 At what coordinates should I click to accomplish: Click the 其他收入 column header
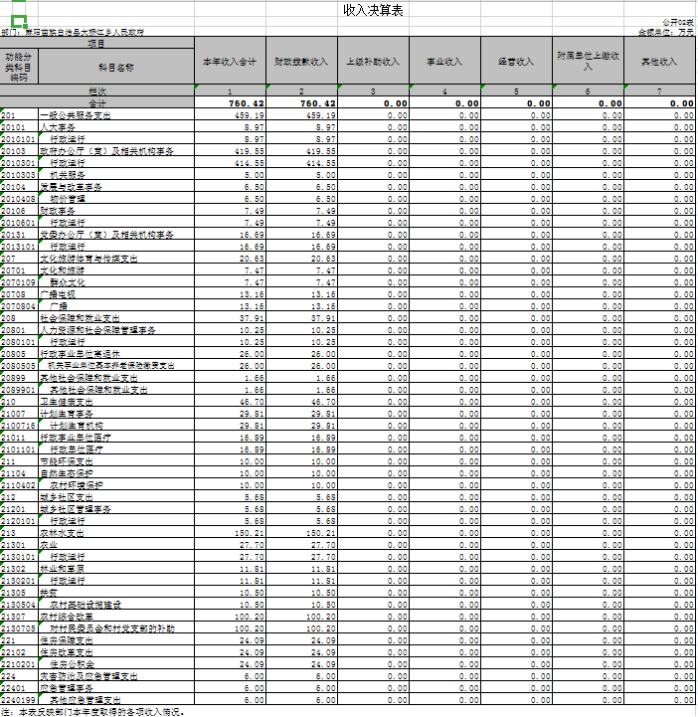659,62
